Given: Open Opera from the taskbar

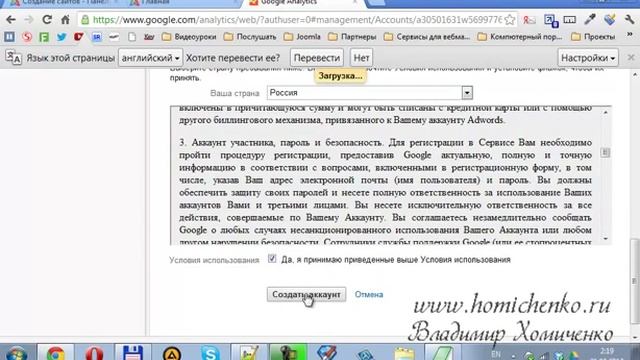Looking at the screenshot, I should click(94, 352).
